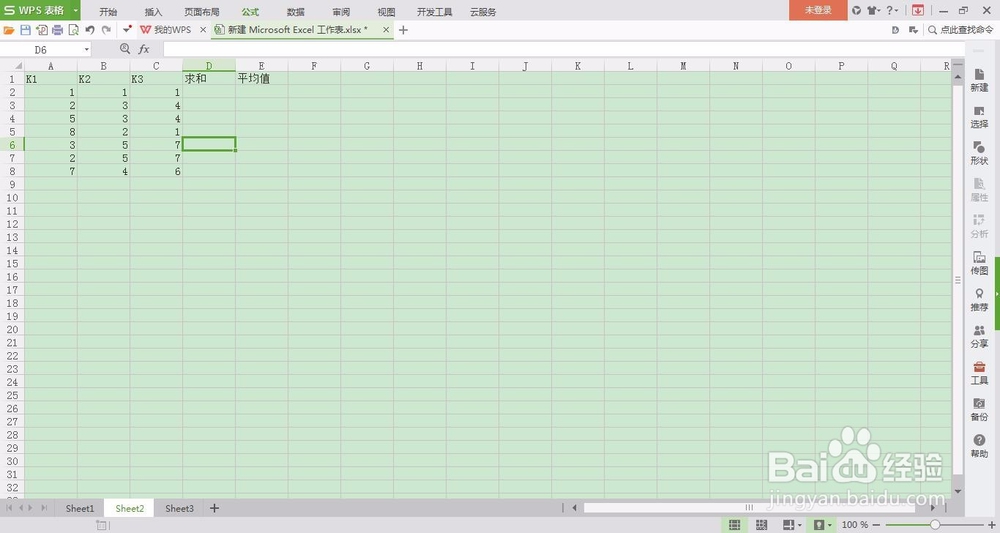This screenshot has width=1000, height=533.
Task: Click horizontal scrollbar left arrow
Action: (x=574, y=507)
